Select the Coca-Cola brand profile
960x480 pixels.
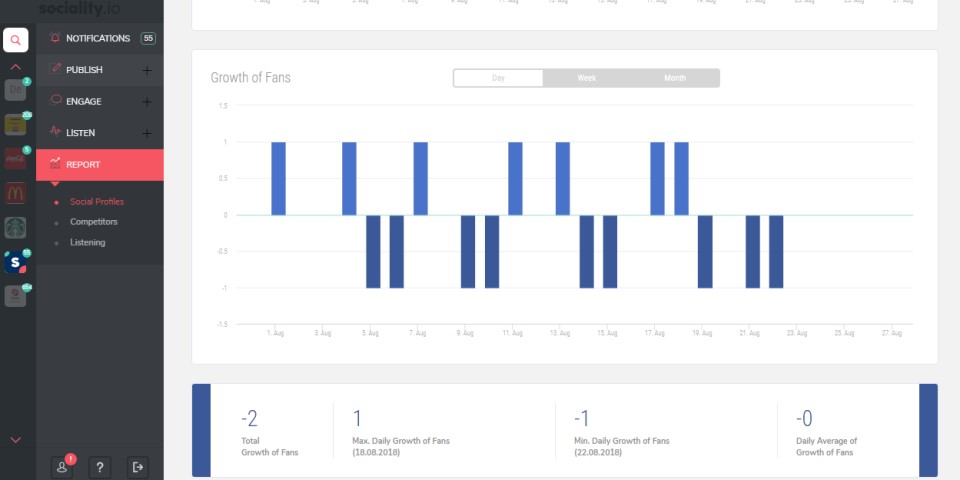15,158
